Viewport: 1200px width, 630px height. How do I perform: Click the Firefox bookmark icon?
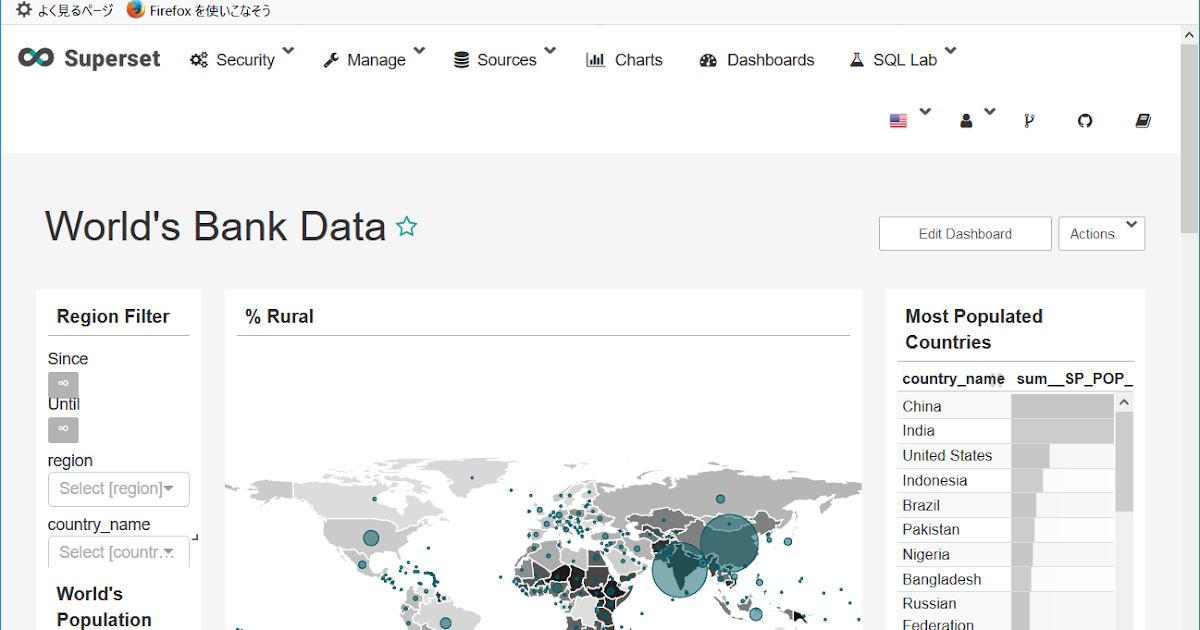tap(136, 10)
